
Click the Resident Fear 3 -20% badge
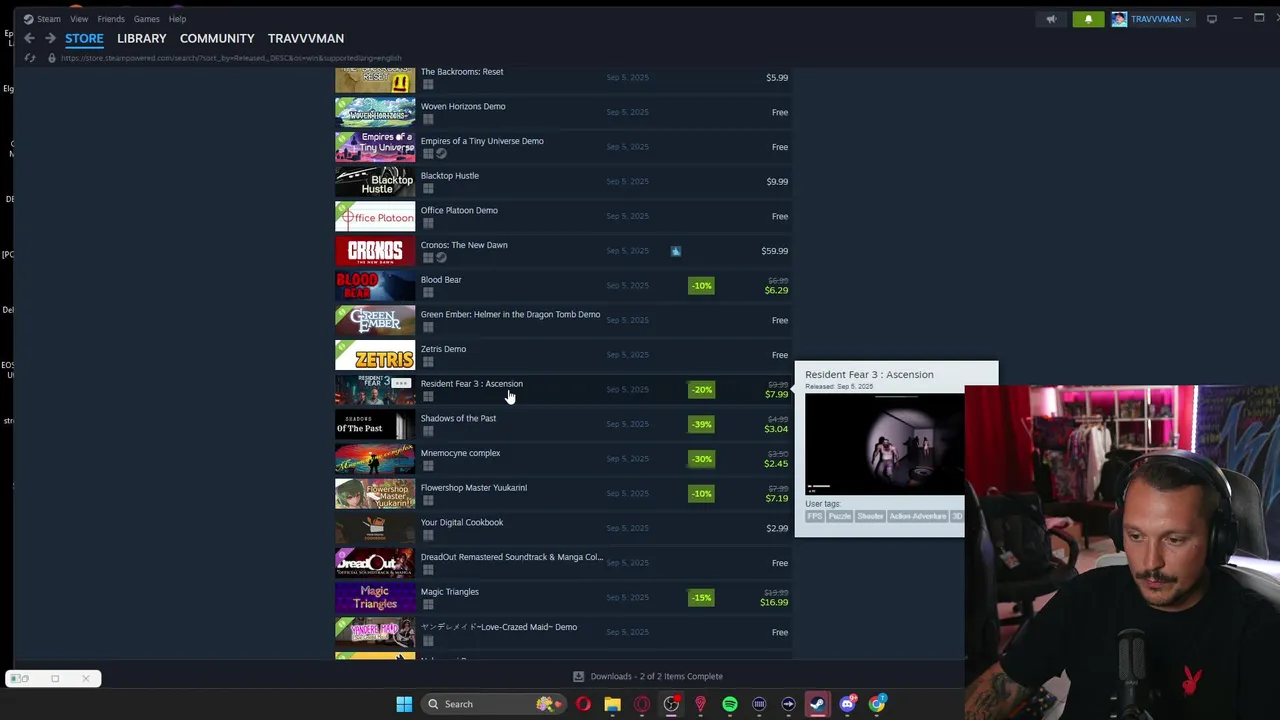click(701, 390)
